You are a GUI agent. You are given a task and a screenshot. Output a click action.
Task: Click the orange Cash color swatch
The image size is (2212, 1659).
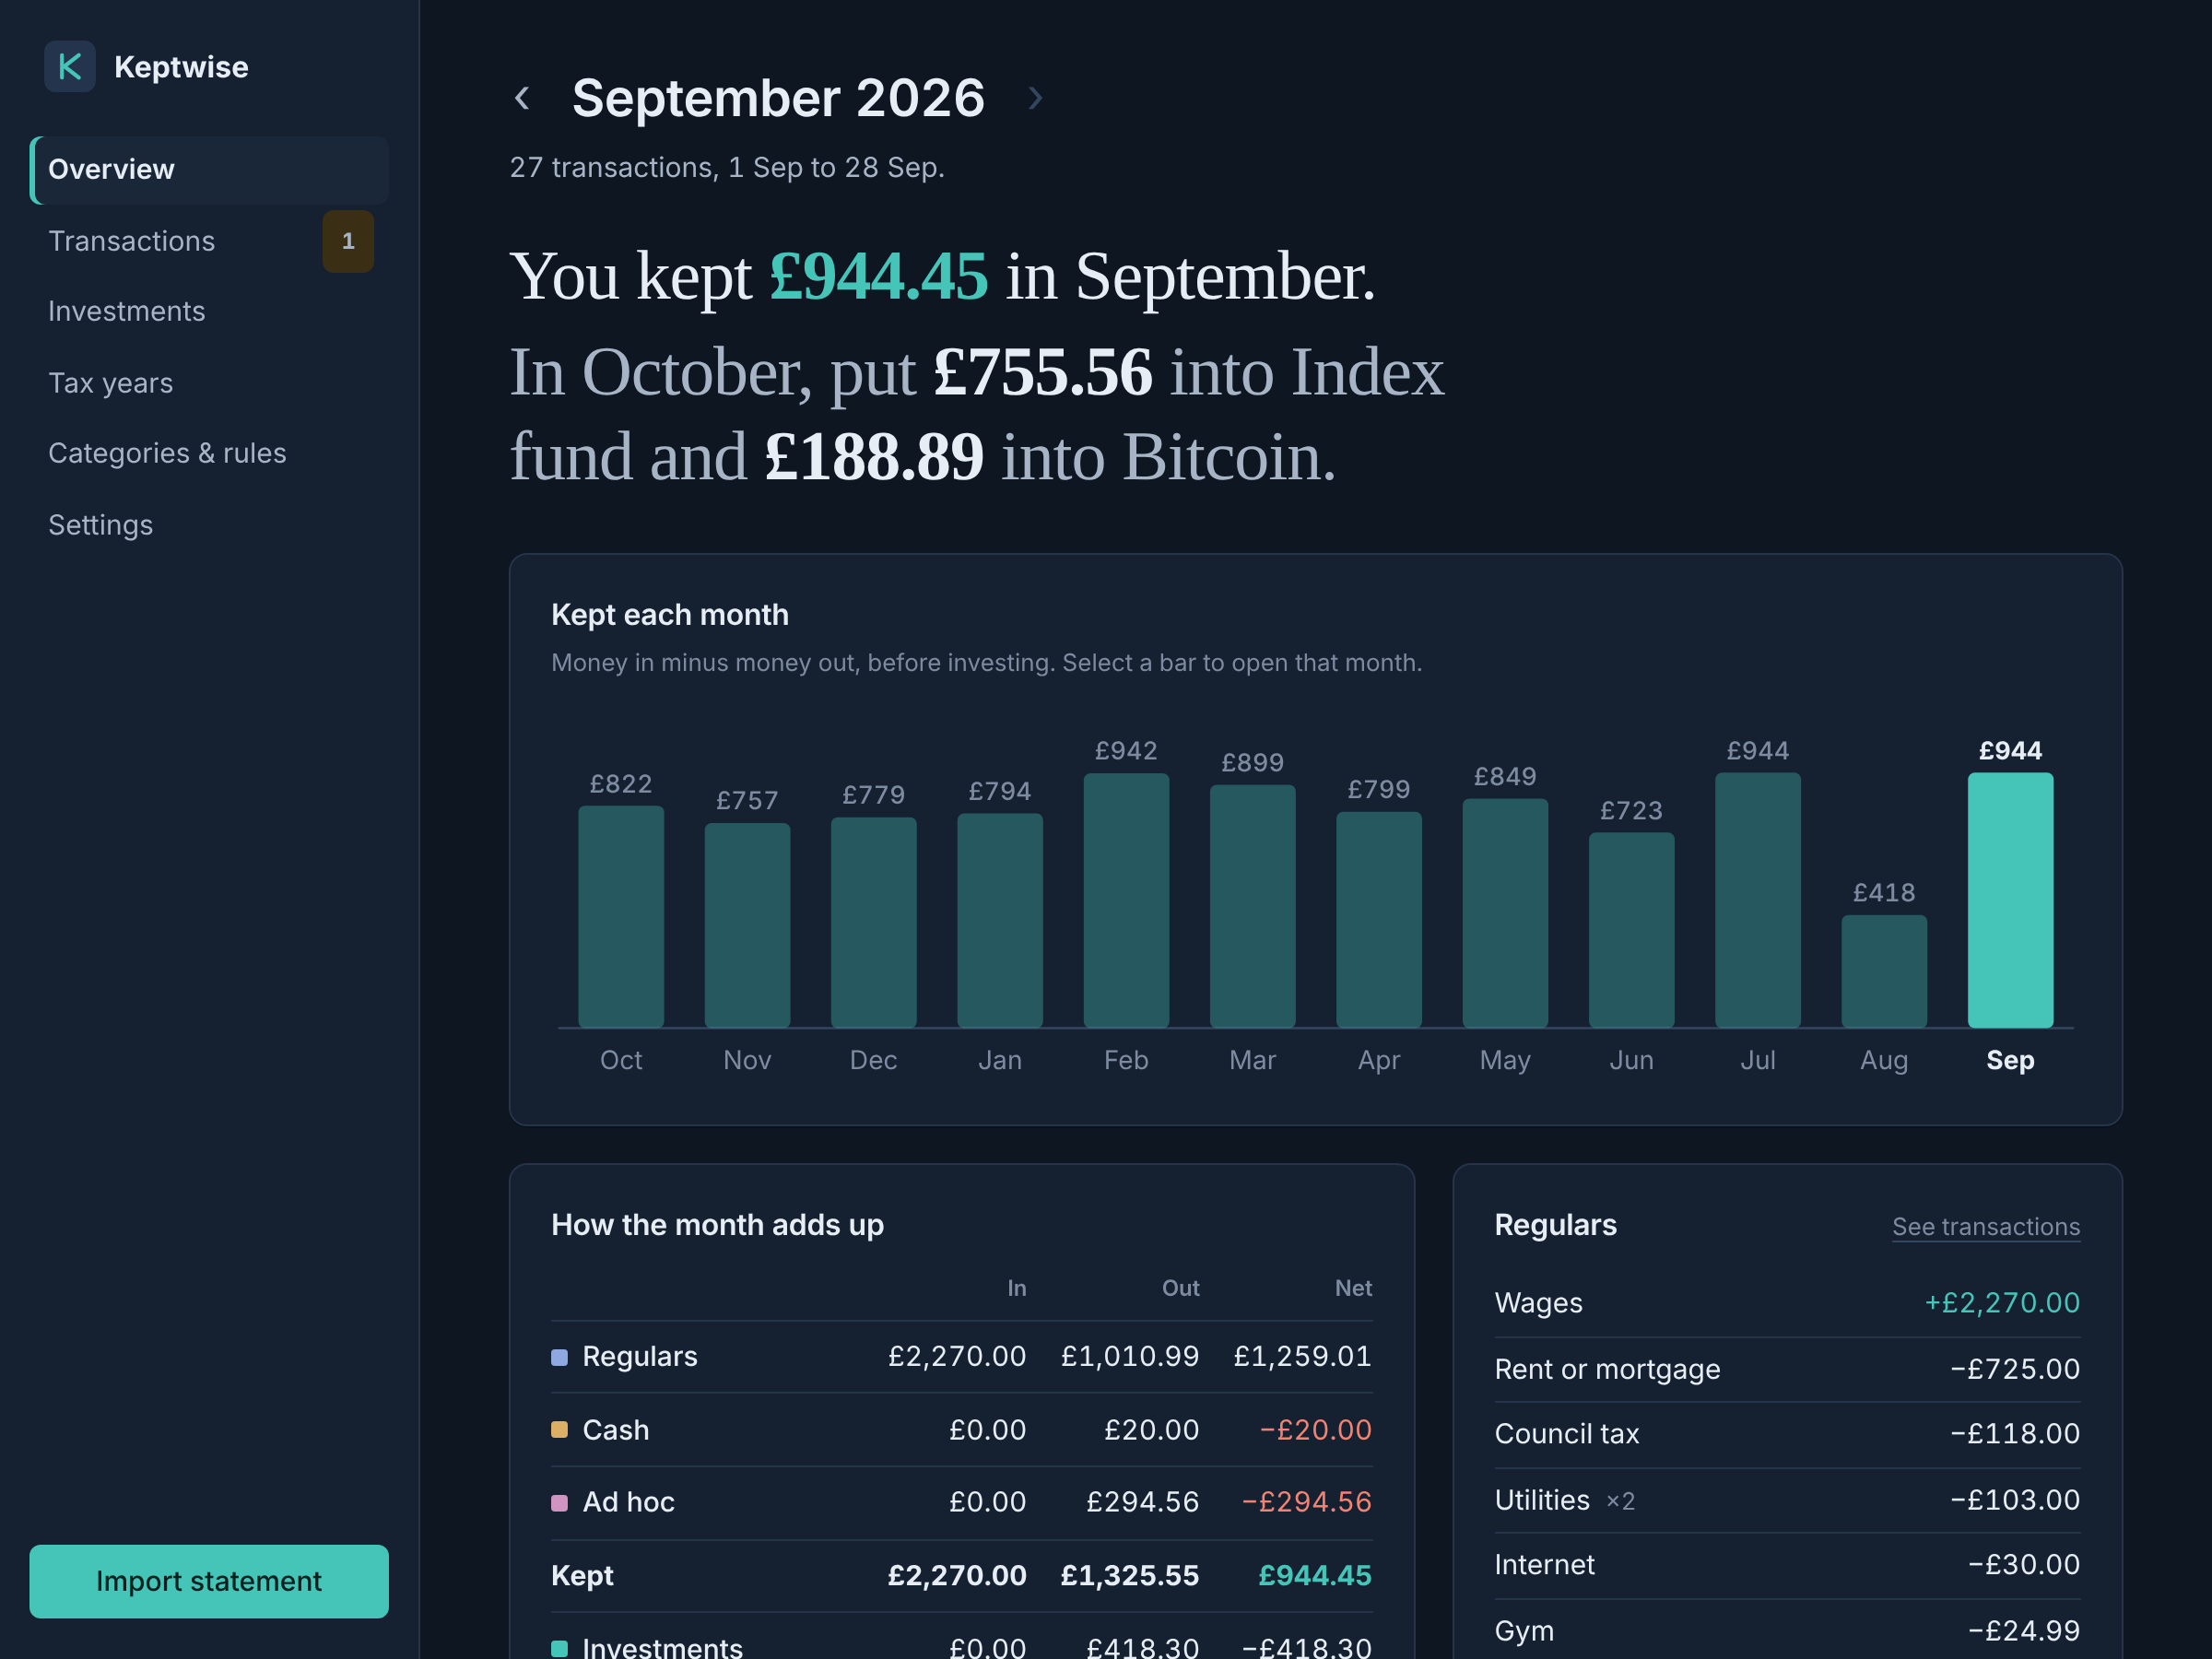click(560, 1430)
